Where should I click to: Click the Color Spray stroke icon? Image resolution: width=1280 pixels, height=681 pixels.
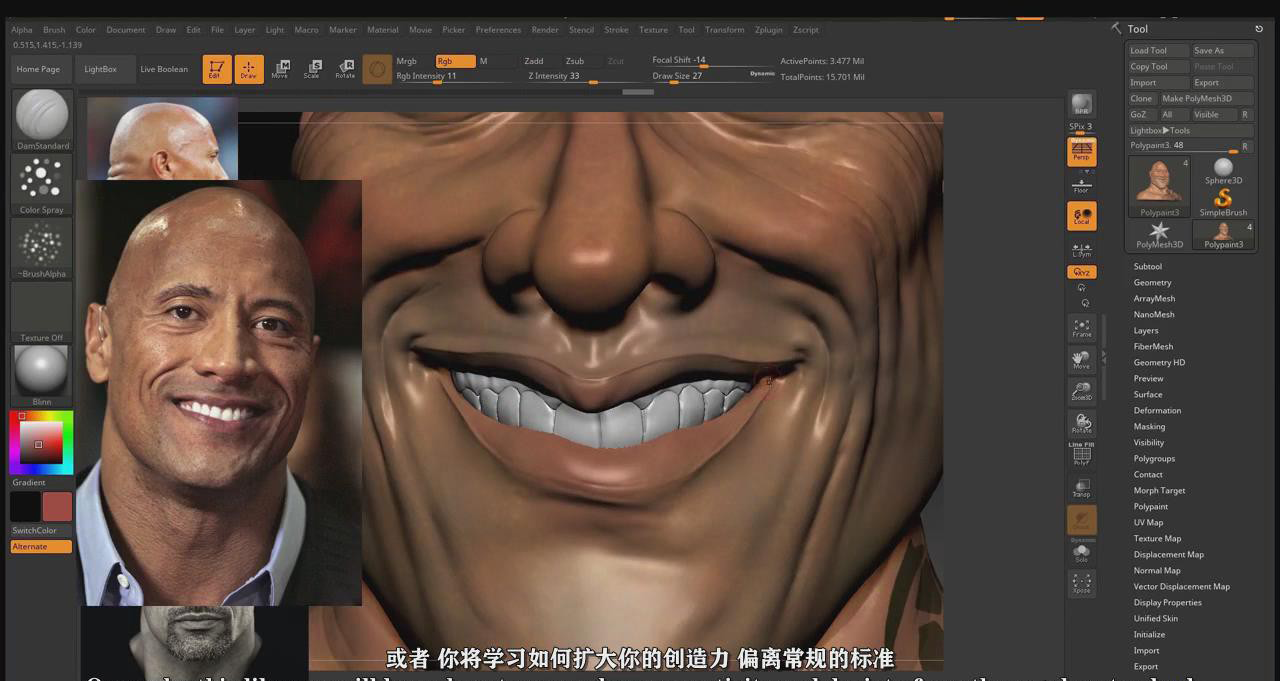click(41, 180)
